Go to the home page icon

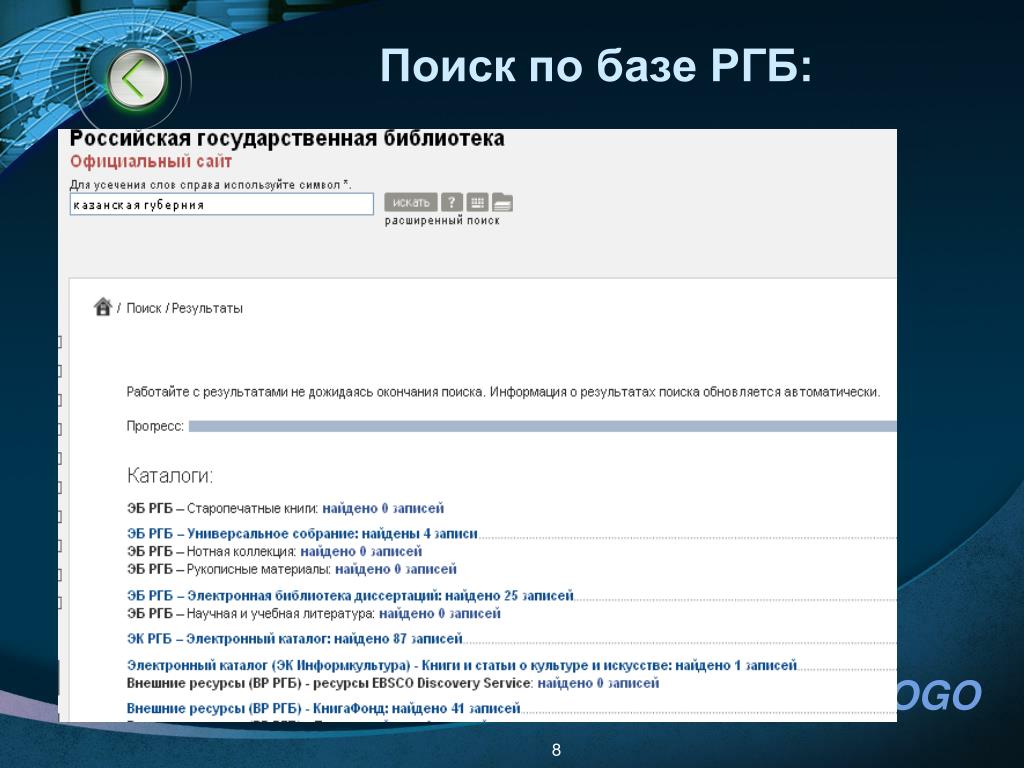[103, 306]
